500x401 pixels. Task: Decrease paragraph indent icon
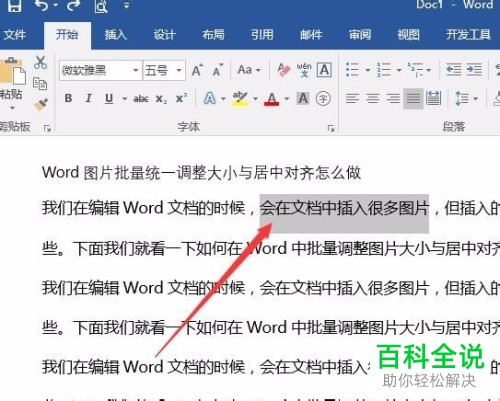454,70
